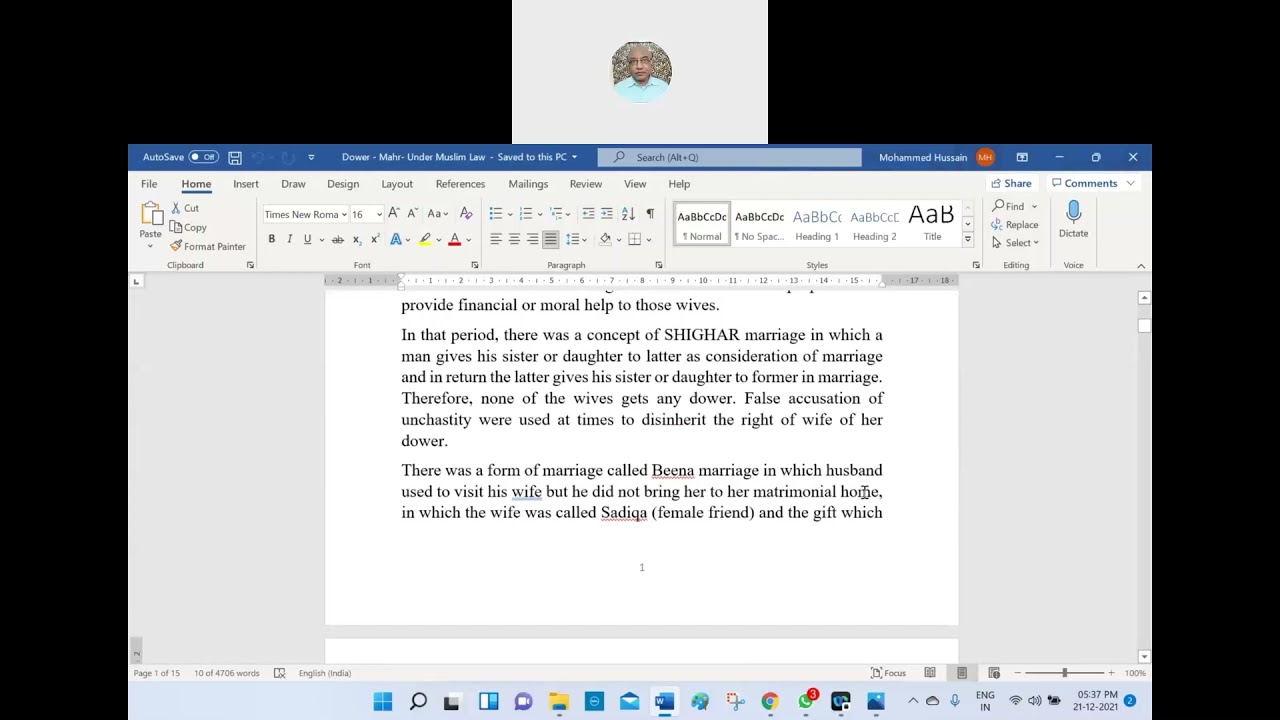Align text right
Screen dimensions: 1280x720
coord(532,239)
